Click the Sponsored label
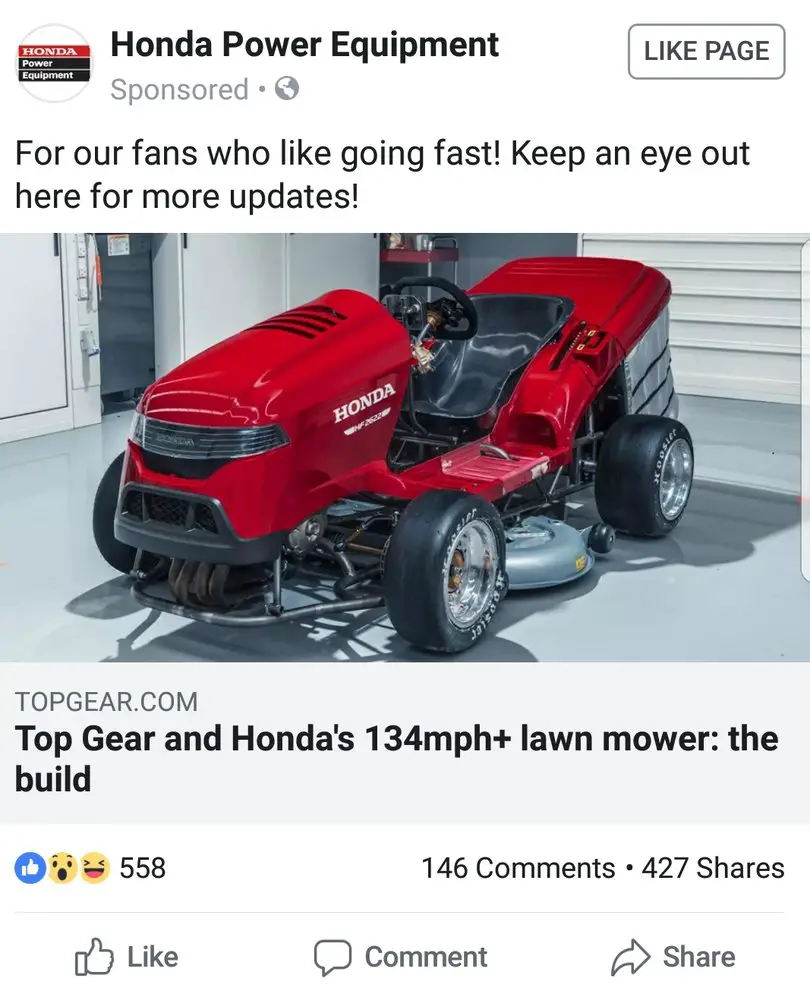 click(179, 89)
